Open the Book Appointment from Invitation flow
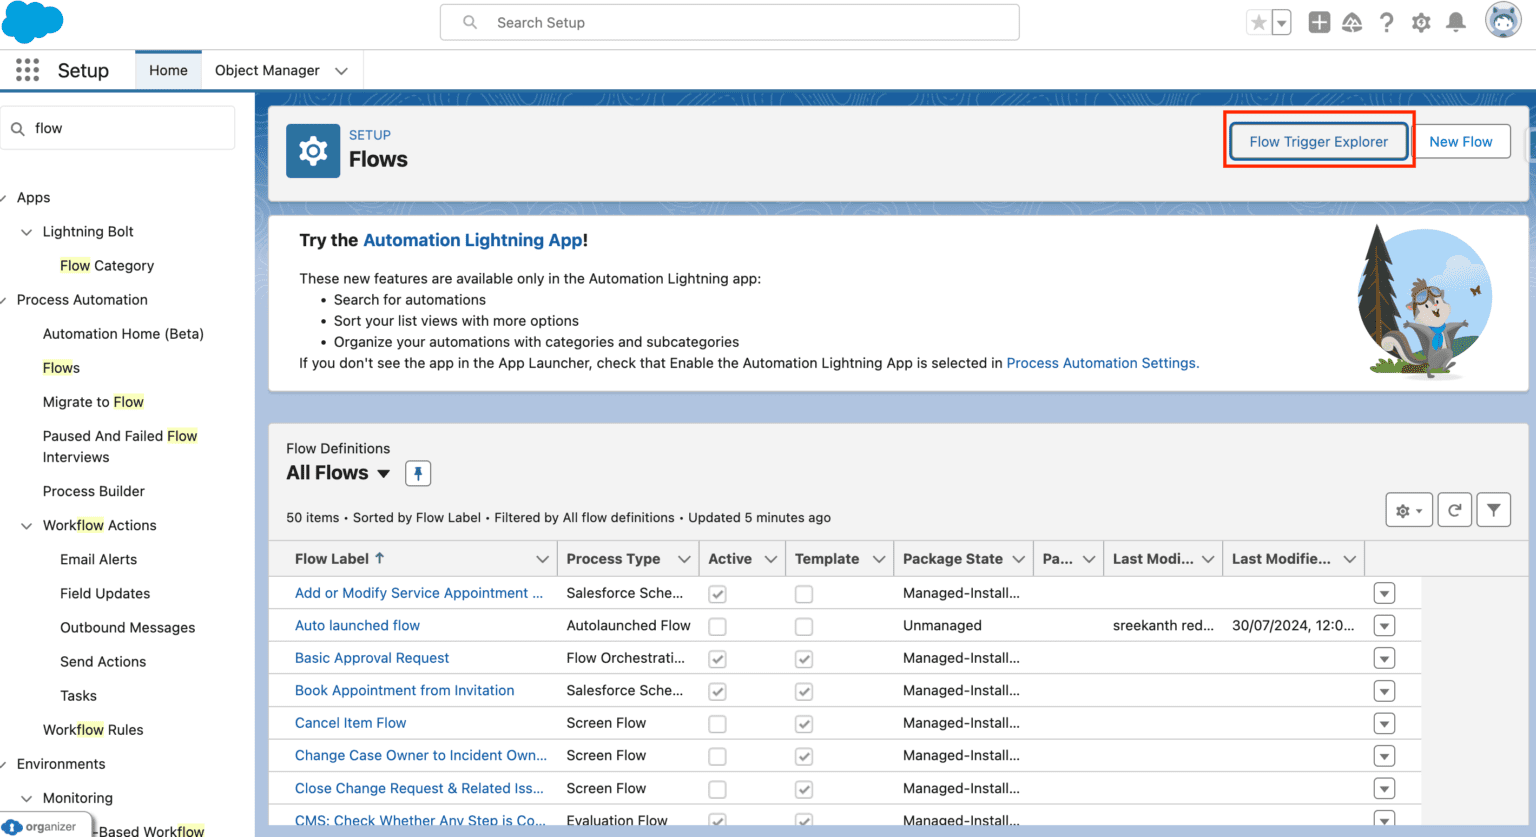 (x=404, y=690)
